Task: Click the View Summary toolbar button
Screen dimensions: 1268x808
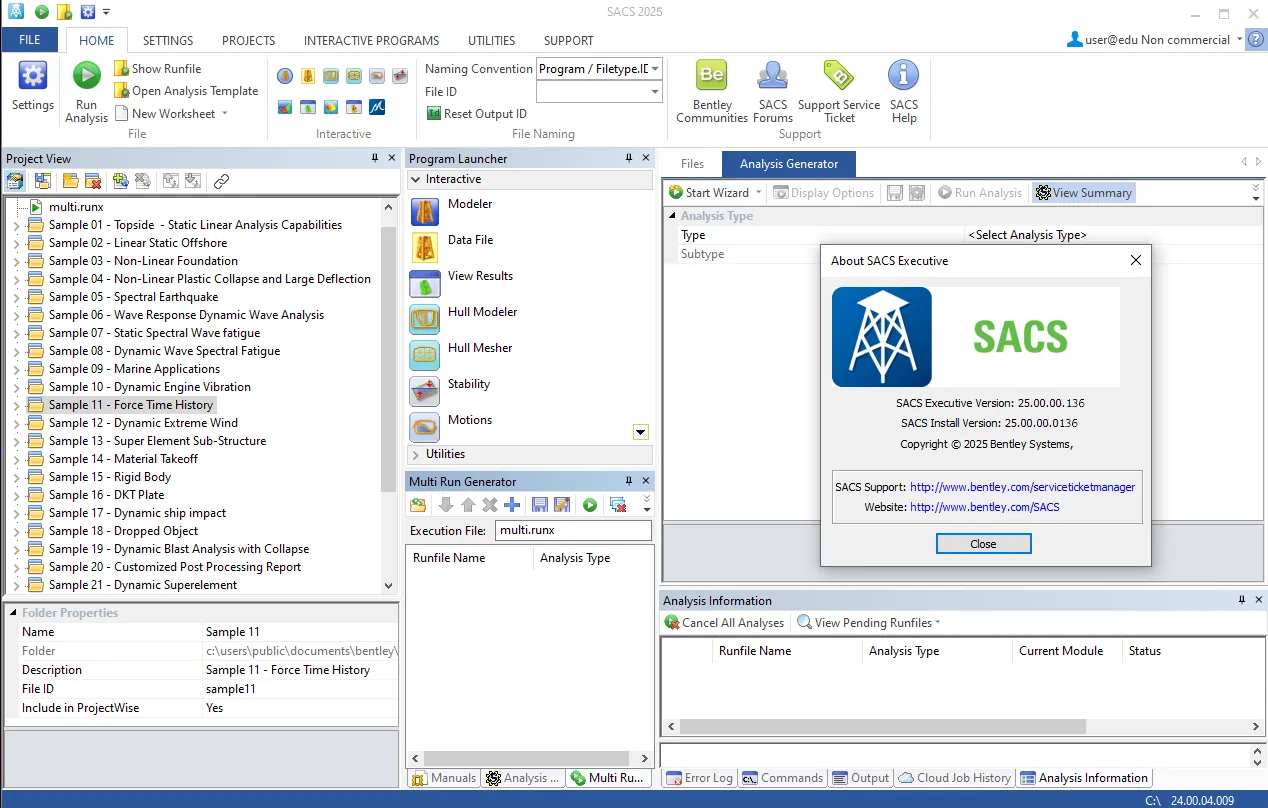Action: (1084, 193)
